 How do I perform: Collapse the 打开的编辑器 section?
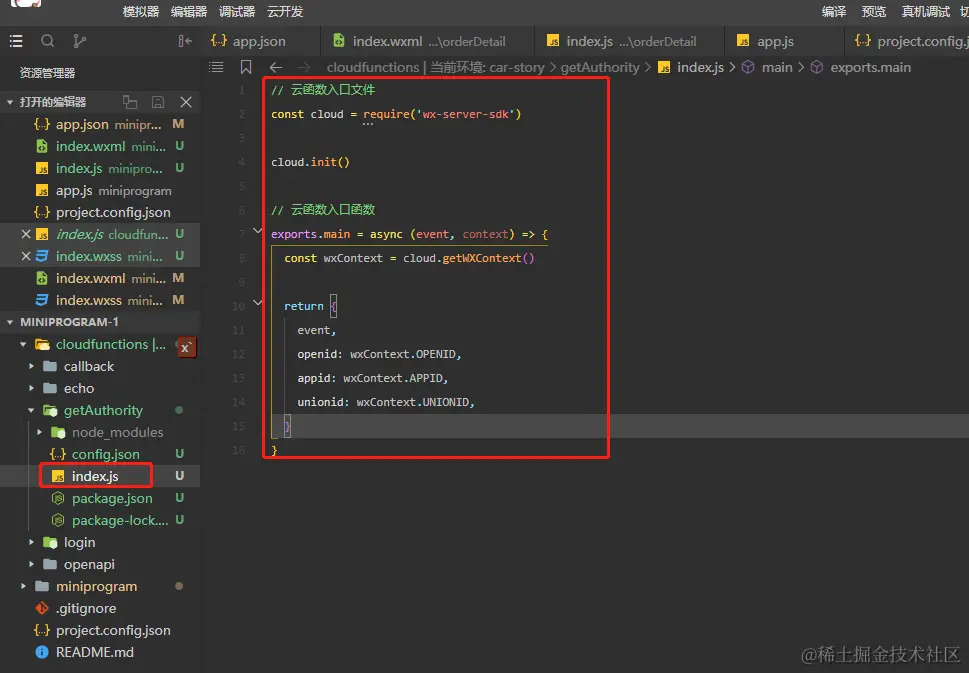[10, 102]
